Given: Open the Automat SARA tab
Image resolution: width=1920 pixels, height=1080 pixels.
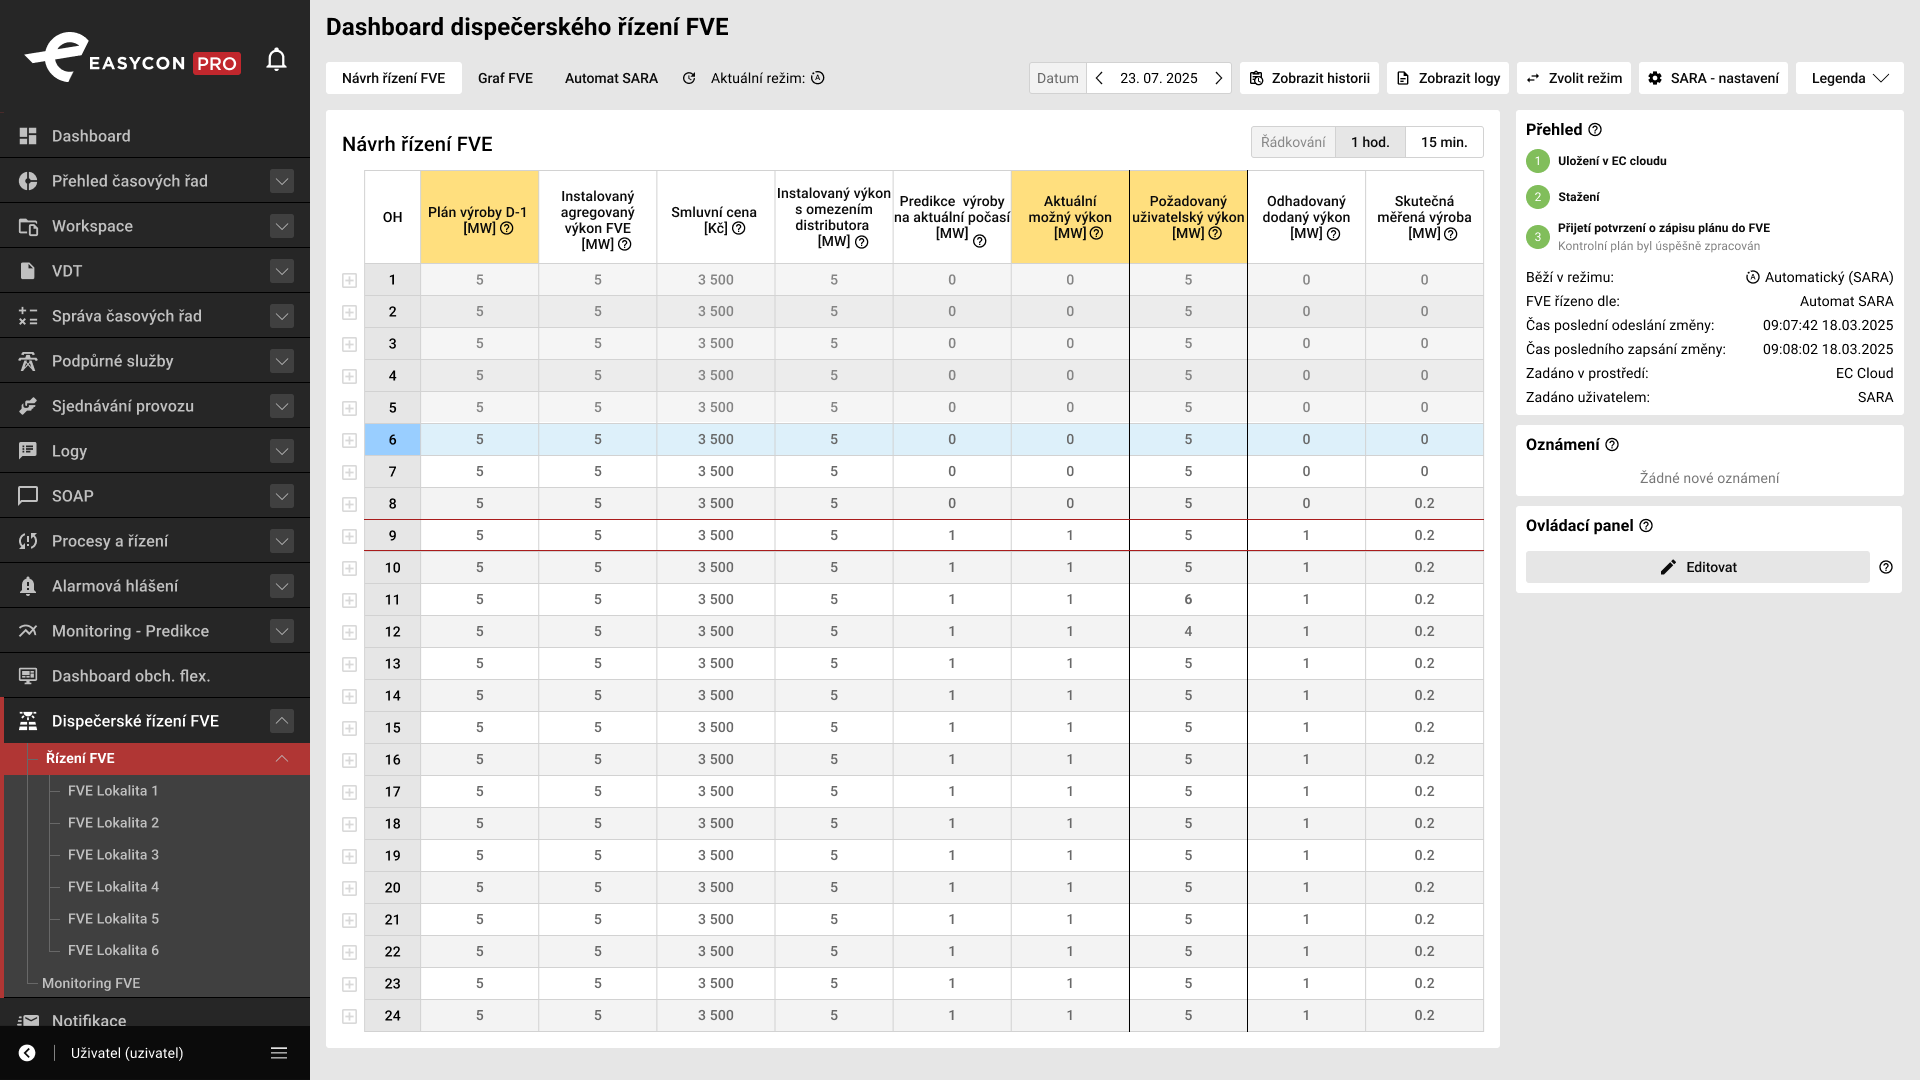Looking at the screenshot, I should tap(611, 78).
